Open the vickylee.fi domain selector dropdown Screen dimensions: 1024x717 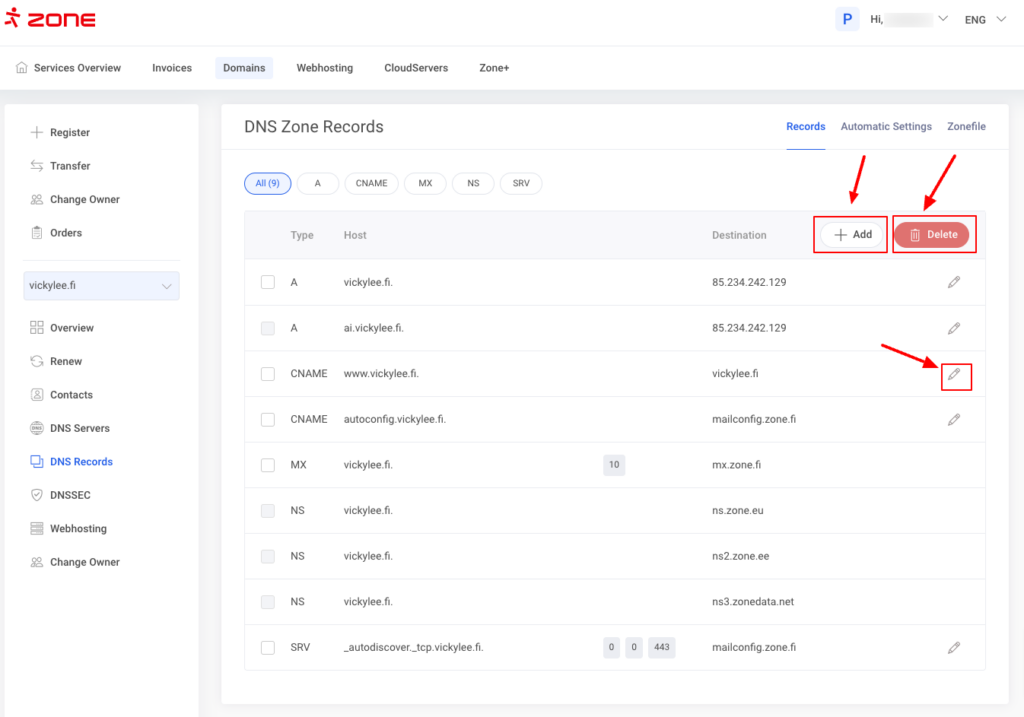(x=101, y=286)
